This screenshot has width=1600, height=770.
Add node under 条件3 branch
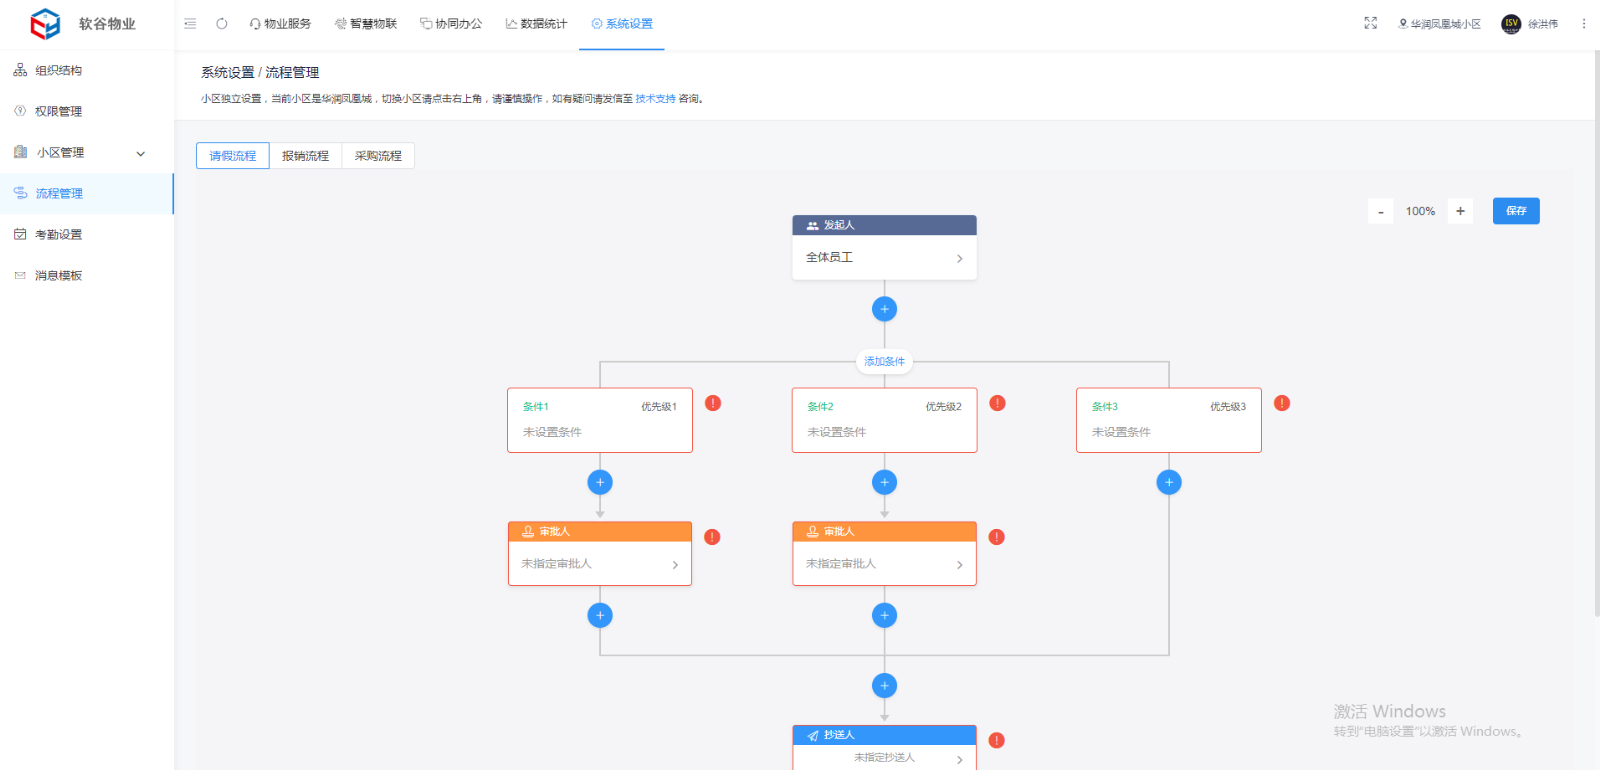[x=1169, y=483]
